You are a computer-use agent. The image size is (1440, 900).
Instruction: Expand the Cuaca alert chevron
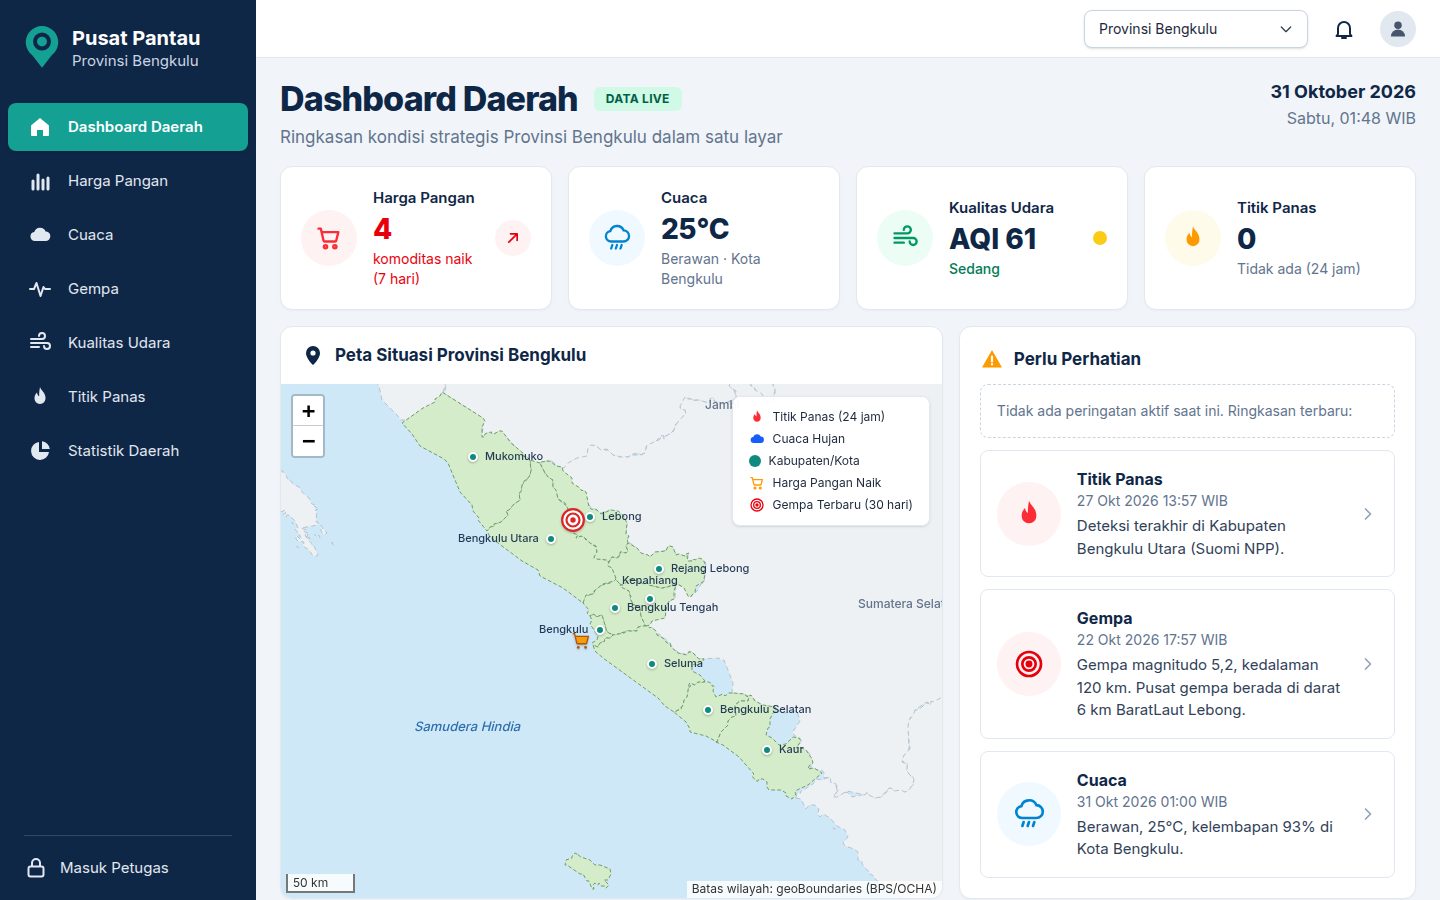point(1368,814)
